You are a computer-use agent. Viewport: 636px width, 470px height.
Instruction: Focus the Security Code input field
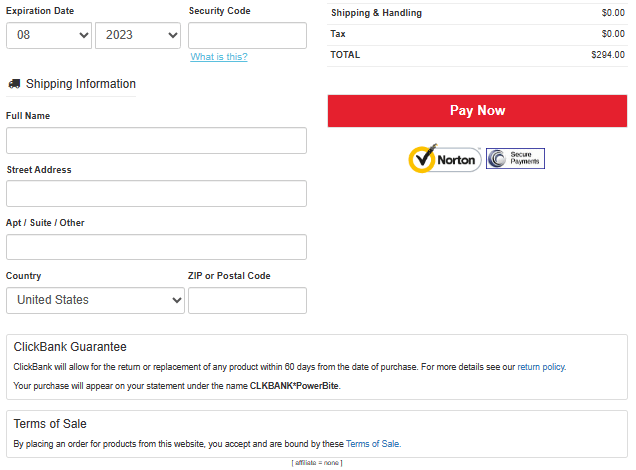tap(247, 35)
